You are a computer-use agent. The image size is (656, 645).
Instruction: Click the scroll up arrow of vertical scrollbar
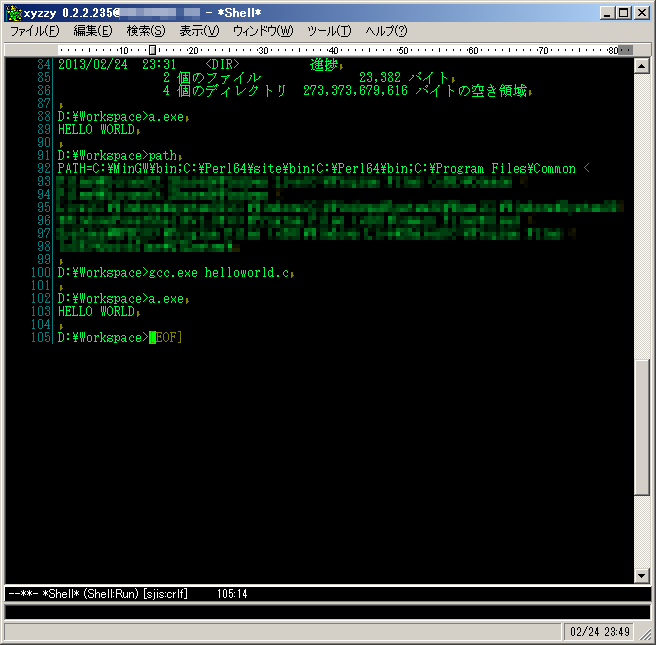click(x=642, y=66)
